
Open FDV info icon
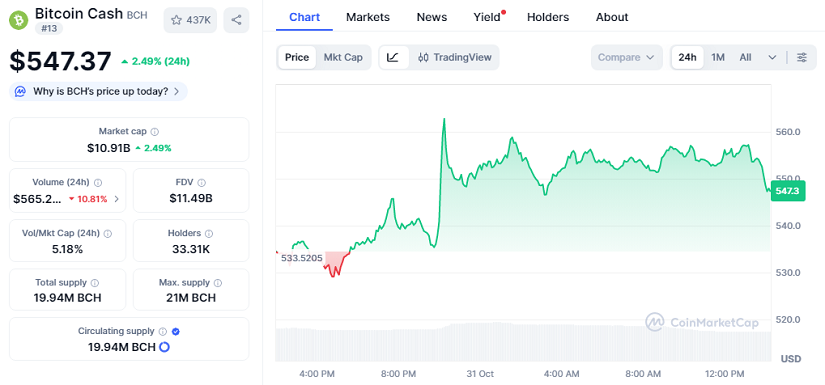pos(202,183)
